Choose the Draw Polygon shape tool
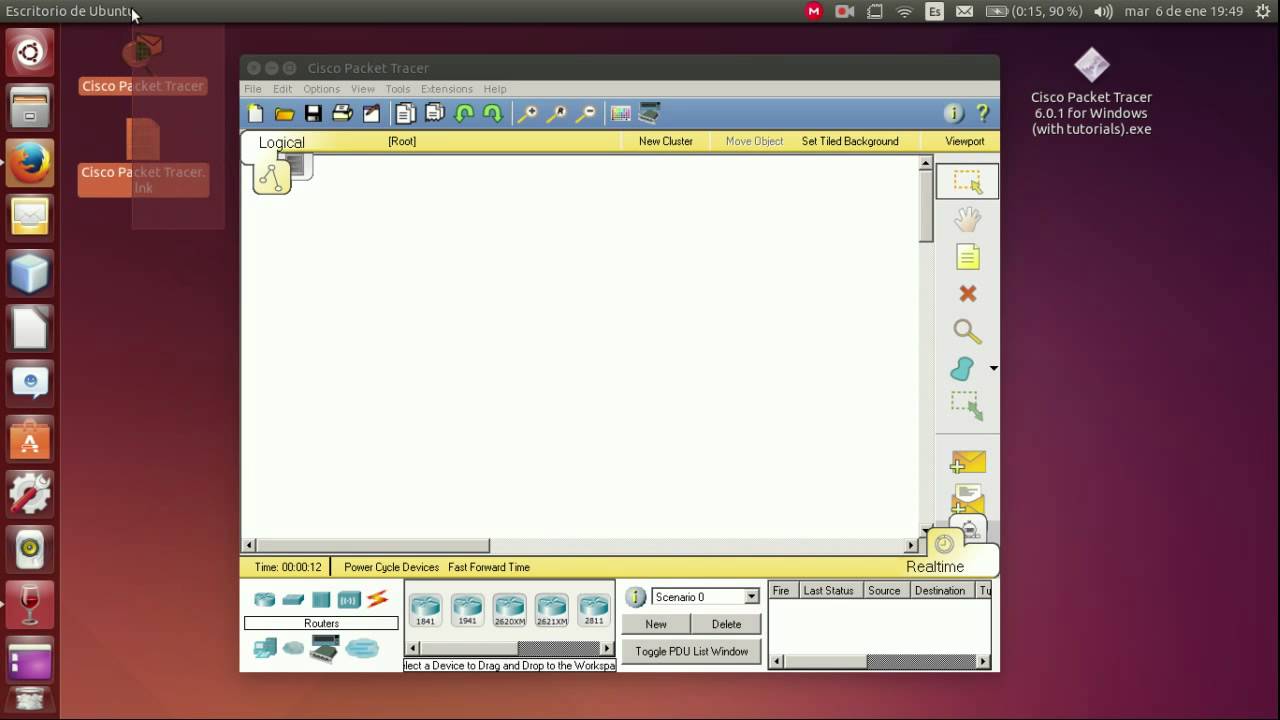 (x=962, y=369)
